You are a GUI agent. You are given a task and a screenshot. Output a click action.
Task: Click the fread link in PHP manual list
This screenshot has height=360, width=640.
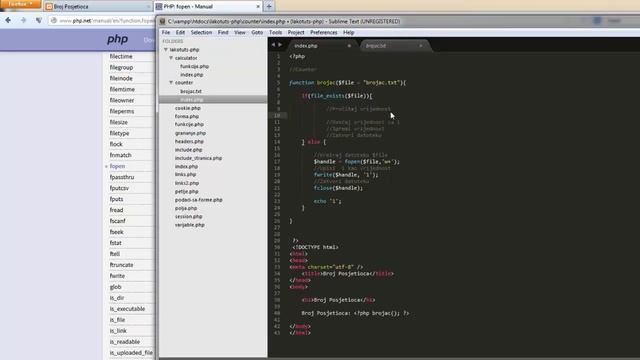[x=116, y=210]
